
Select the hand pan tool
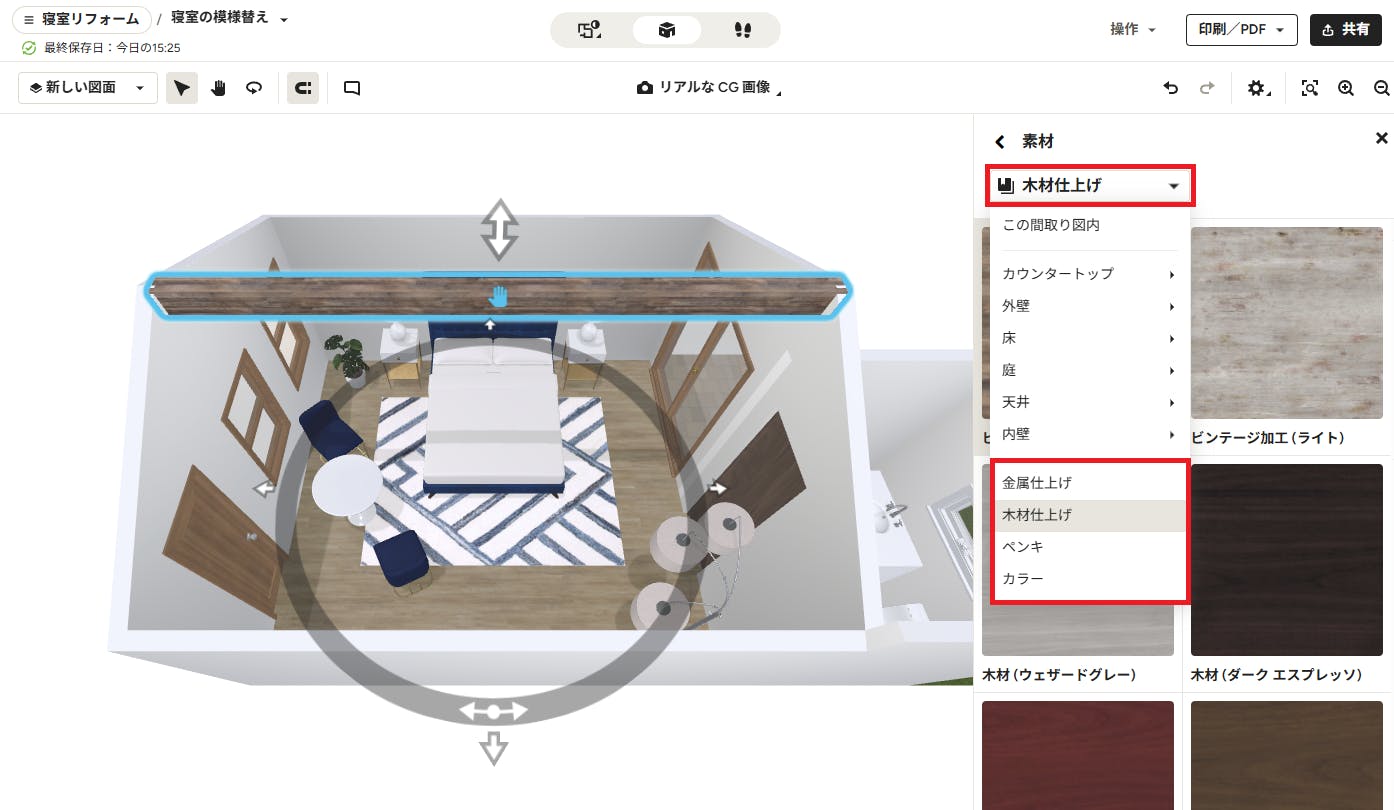pos(218,88)
